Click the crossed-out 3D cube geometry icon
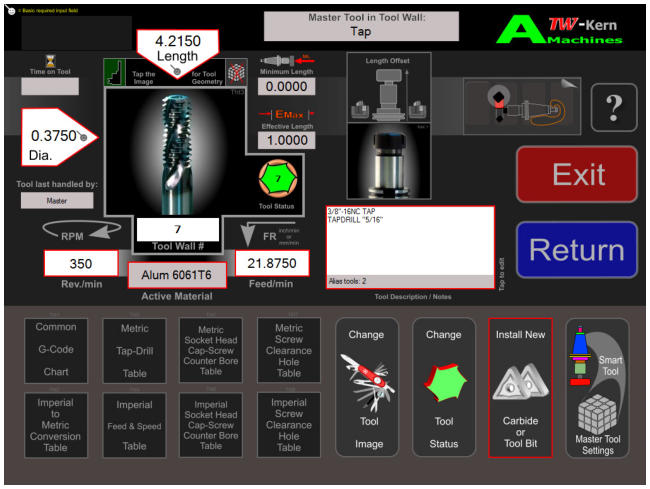Image resolution: width=650 pixels, height=489 pixels. tap(236, 73)
